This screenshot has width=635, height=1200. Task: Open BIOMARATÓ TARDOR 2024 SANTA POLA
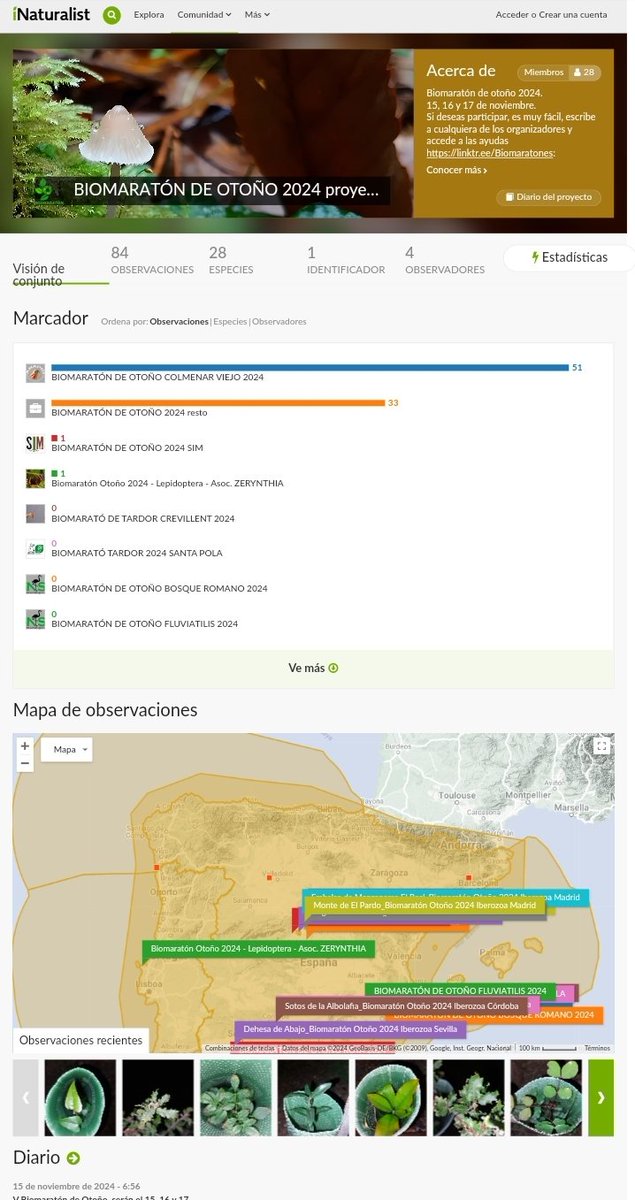pos(137,553)
